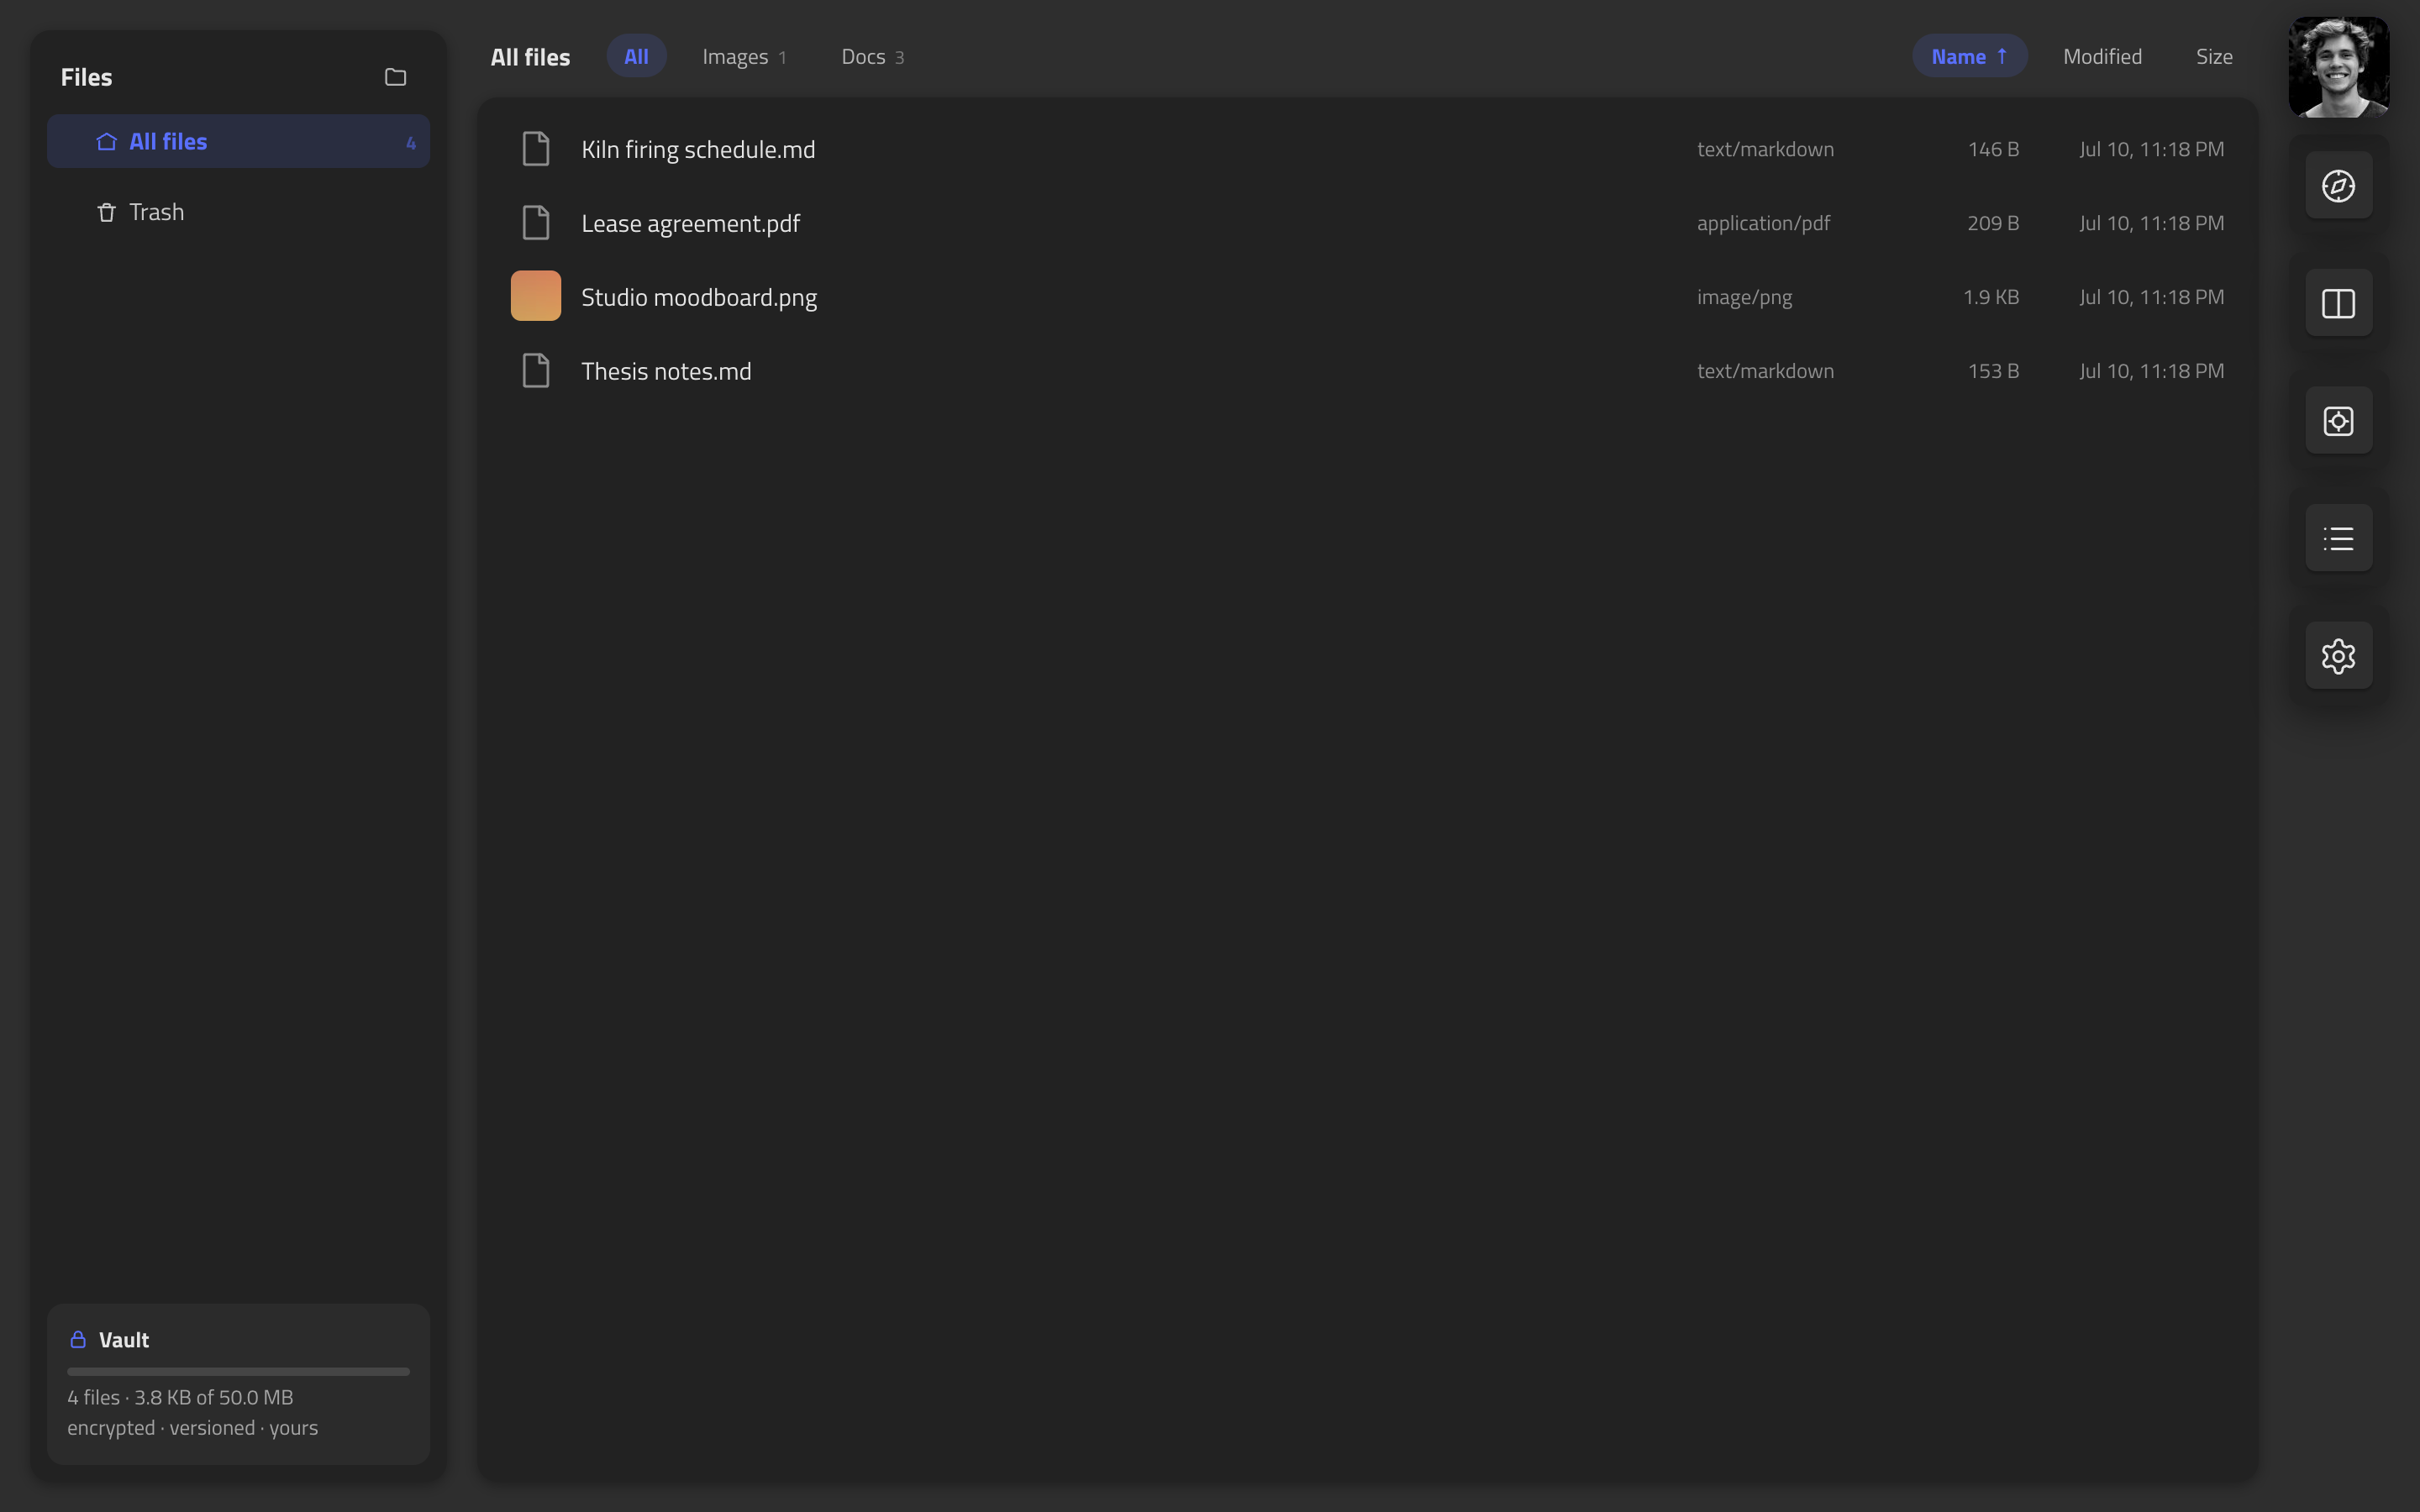
Task: Sort files by Size
Action: 2214,57
